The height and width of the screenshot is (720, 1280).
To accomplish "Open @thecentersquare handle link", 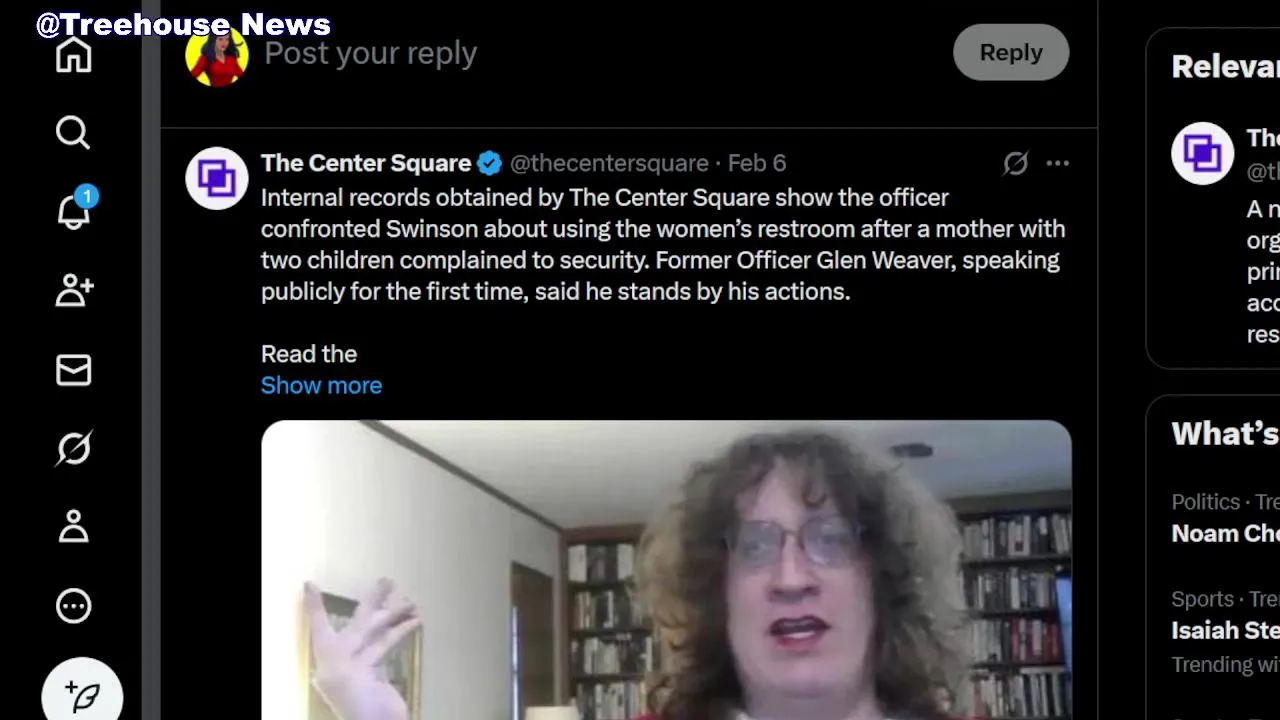I will 609,163.
